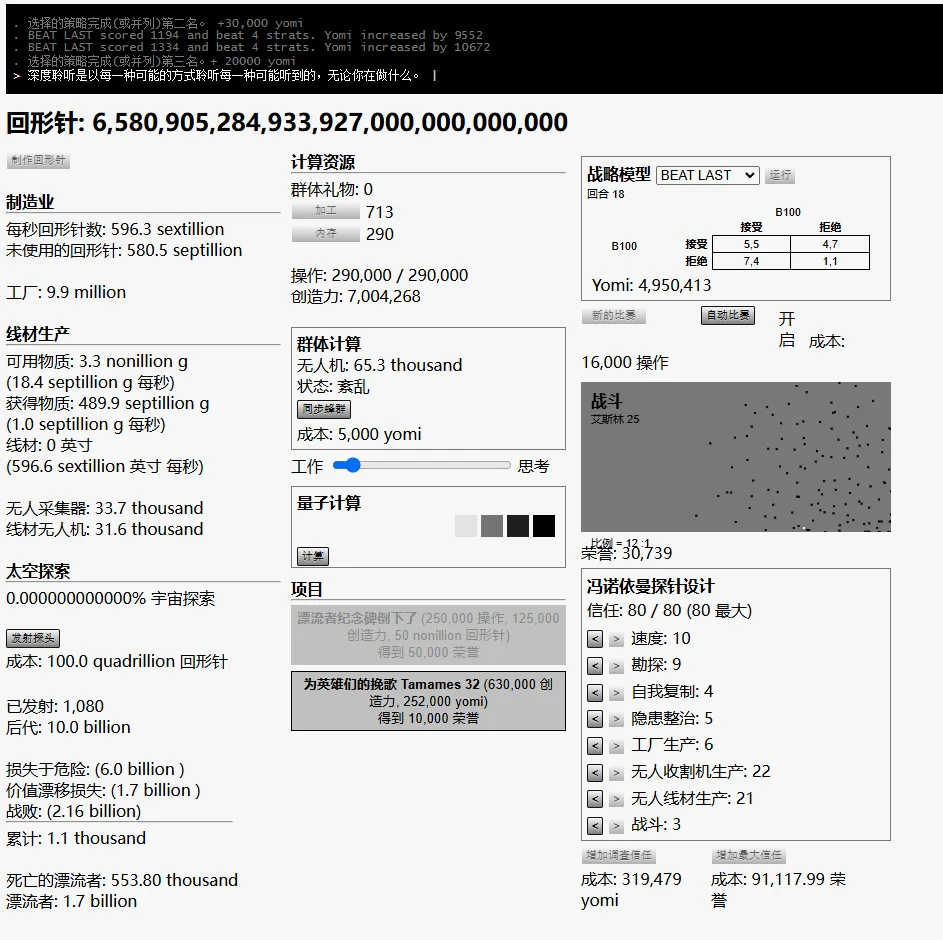Increase 无人收割机生产 harvester production right arrow

616,772
